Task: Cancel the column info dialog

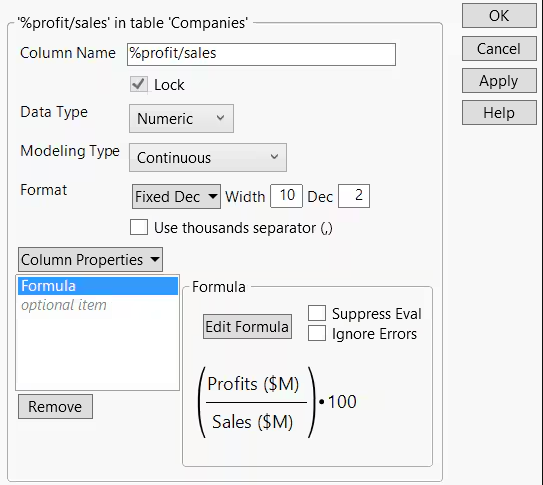Action: point(499,48)
